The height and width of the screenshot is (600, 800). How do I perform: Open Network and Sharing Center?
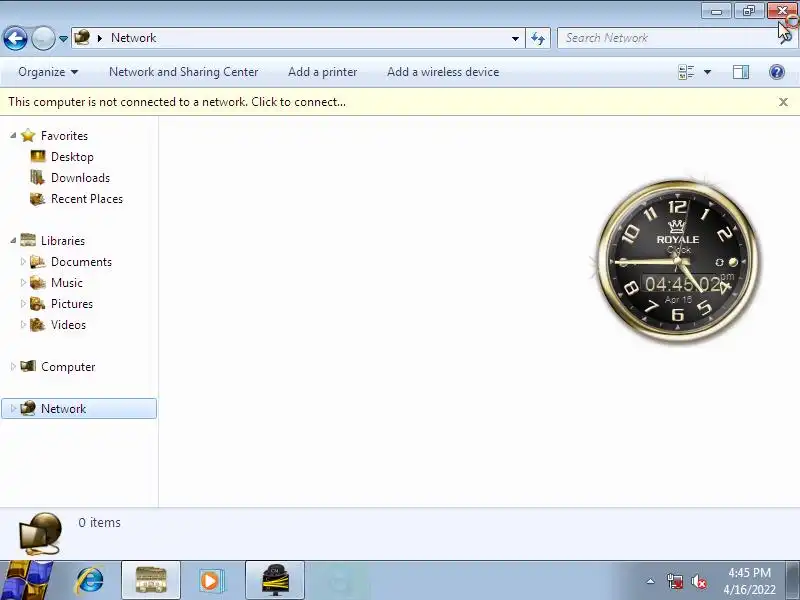coord(184,72)
